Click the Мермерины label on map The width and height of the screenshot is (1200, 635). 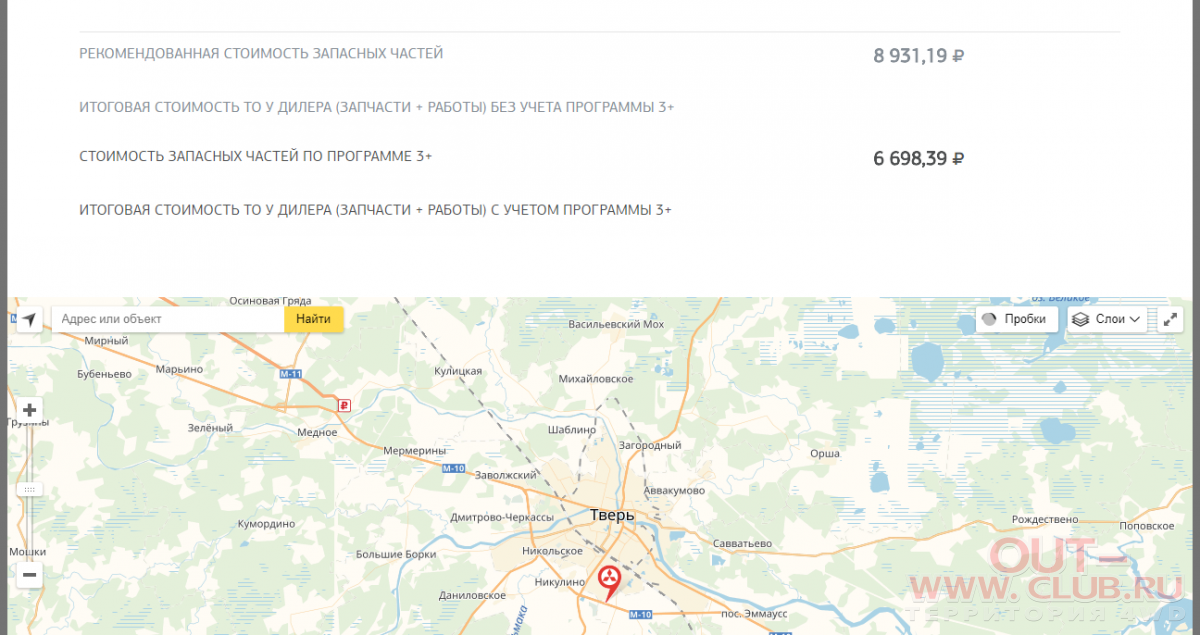415,451
